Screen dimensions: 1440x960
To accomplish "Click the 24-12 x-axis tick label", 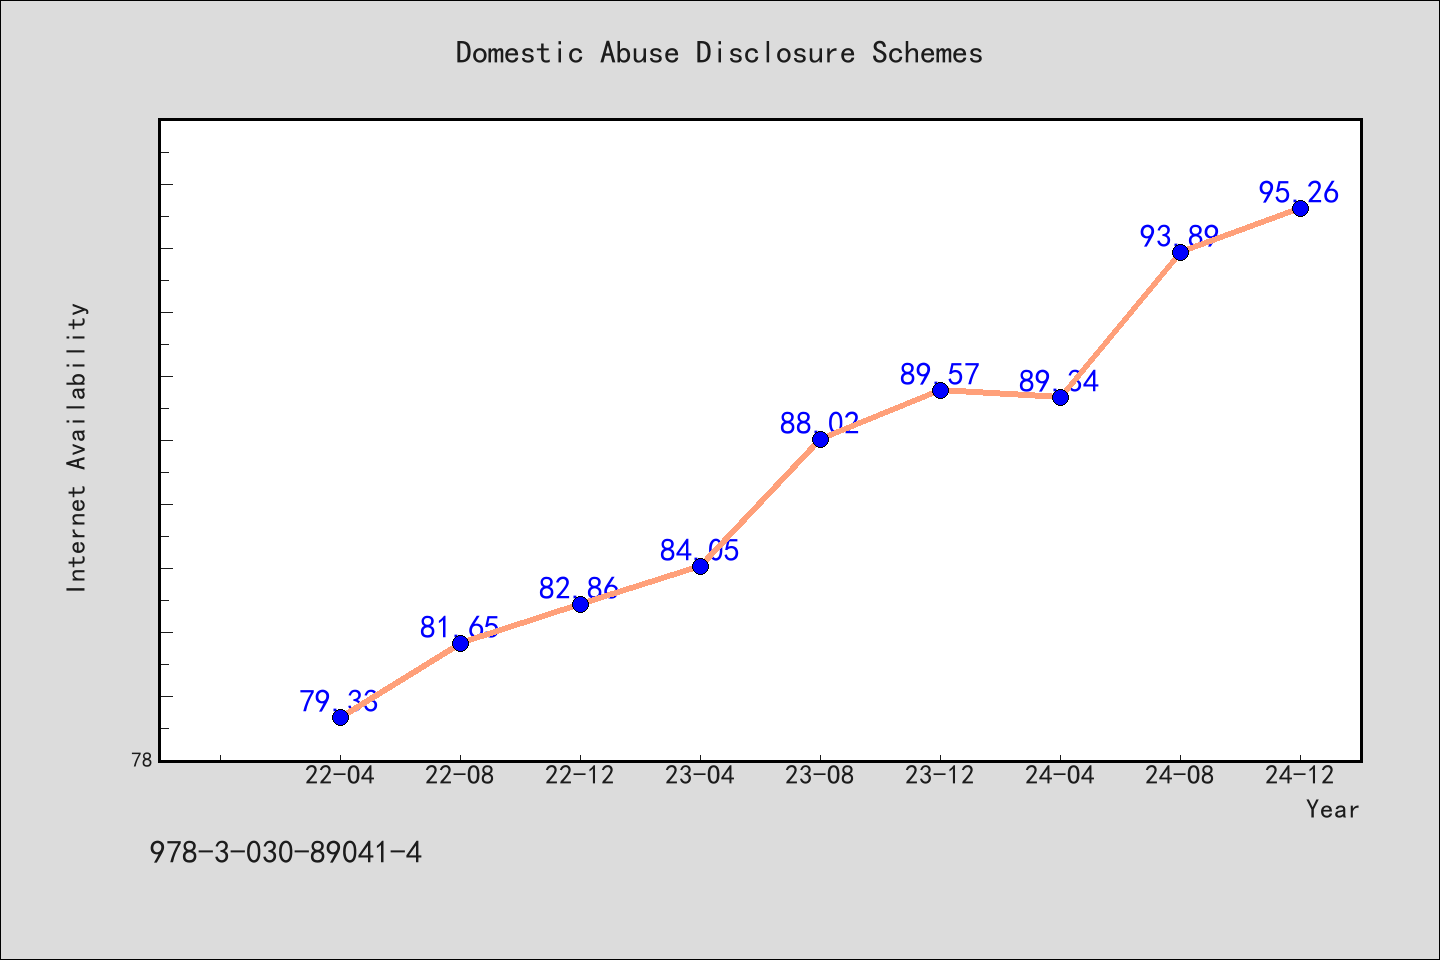I will pyautogui.click(x=1300, y=775).
